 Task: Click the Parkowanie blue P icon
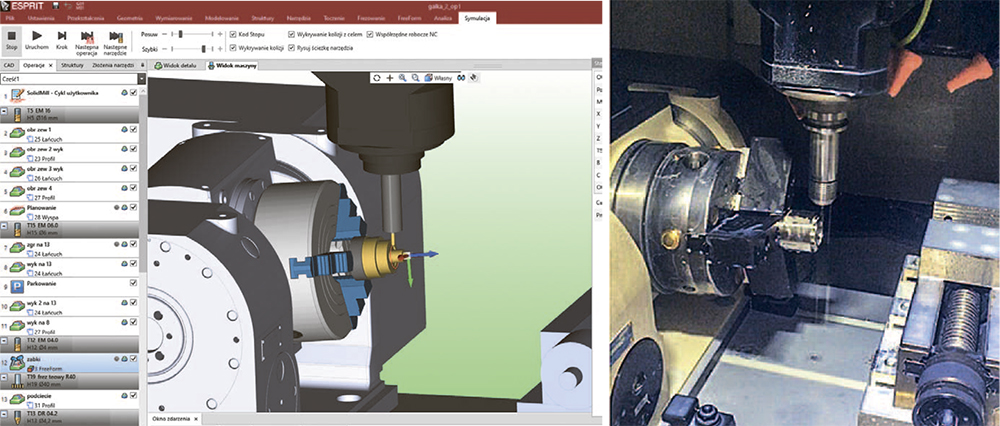point(18,285)
